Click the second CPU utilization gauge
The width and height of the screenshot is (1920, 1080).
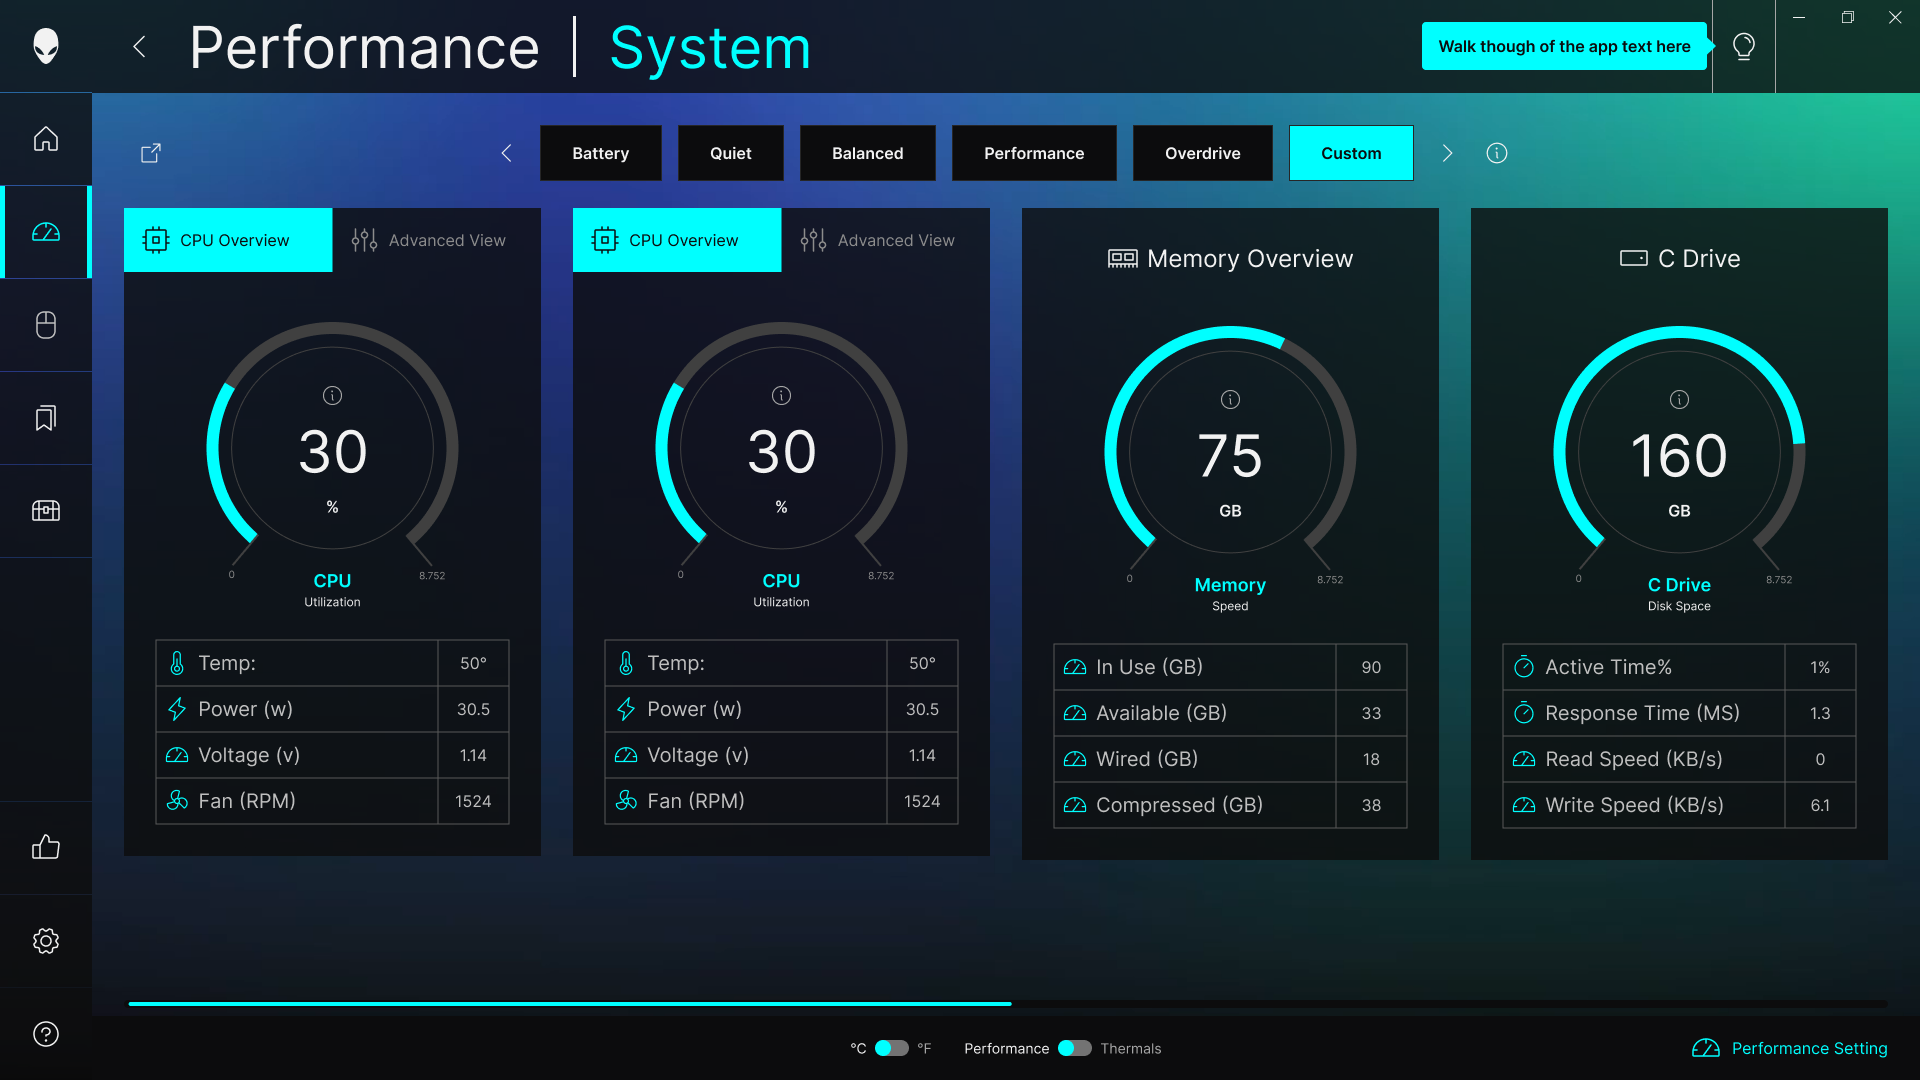pyautogui.click(x=781, y=448)
